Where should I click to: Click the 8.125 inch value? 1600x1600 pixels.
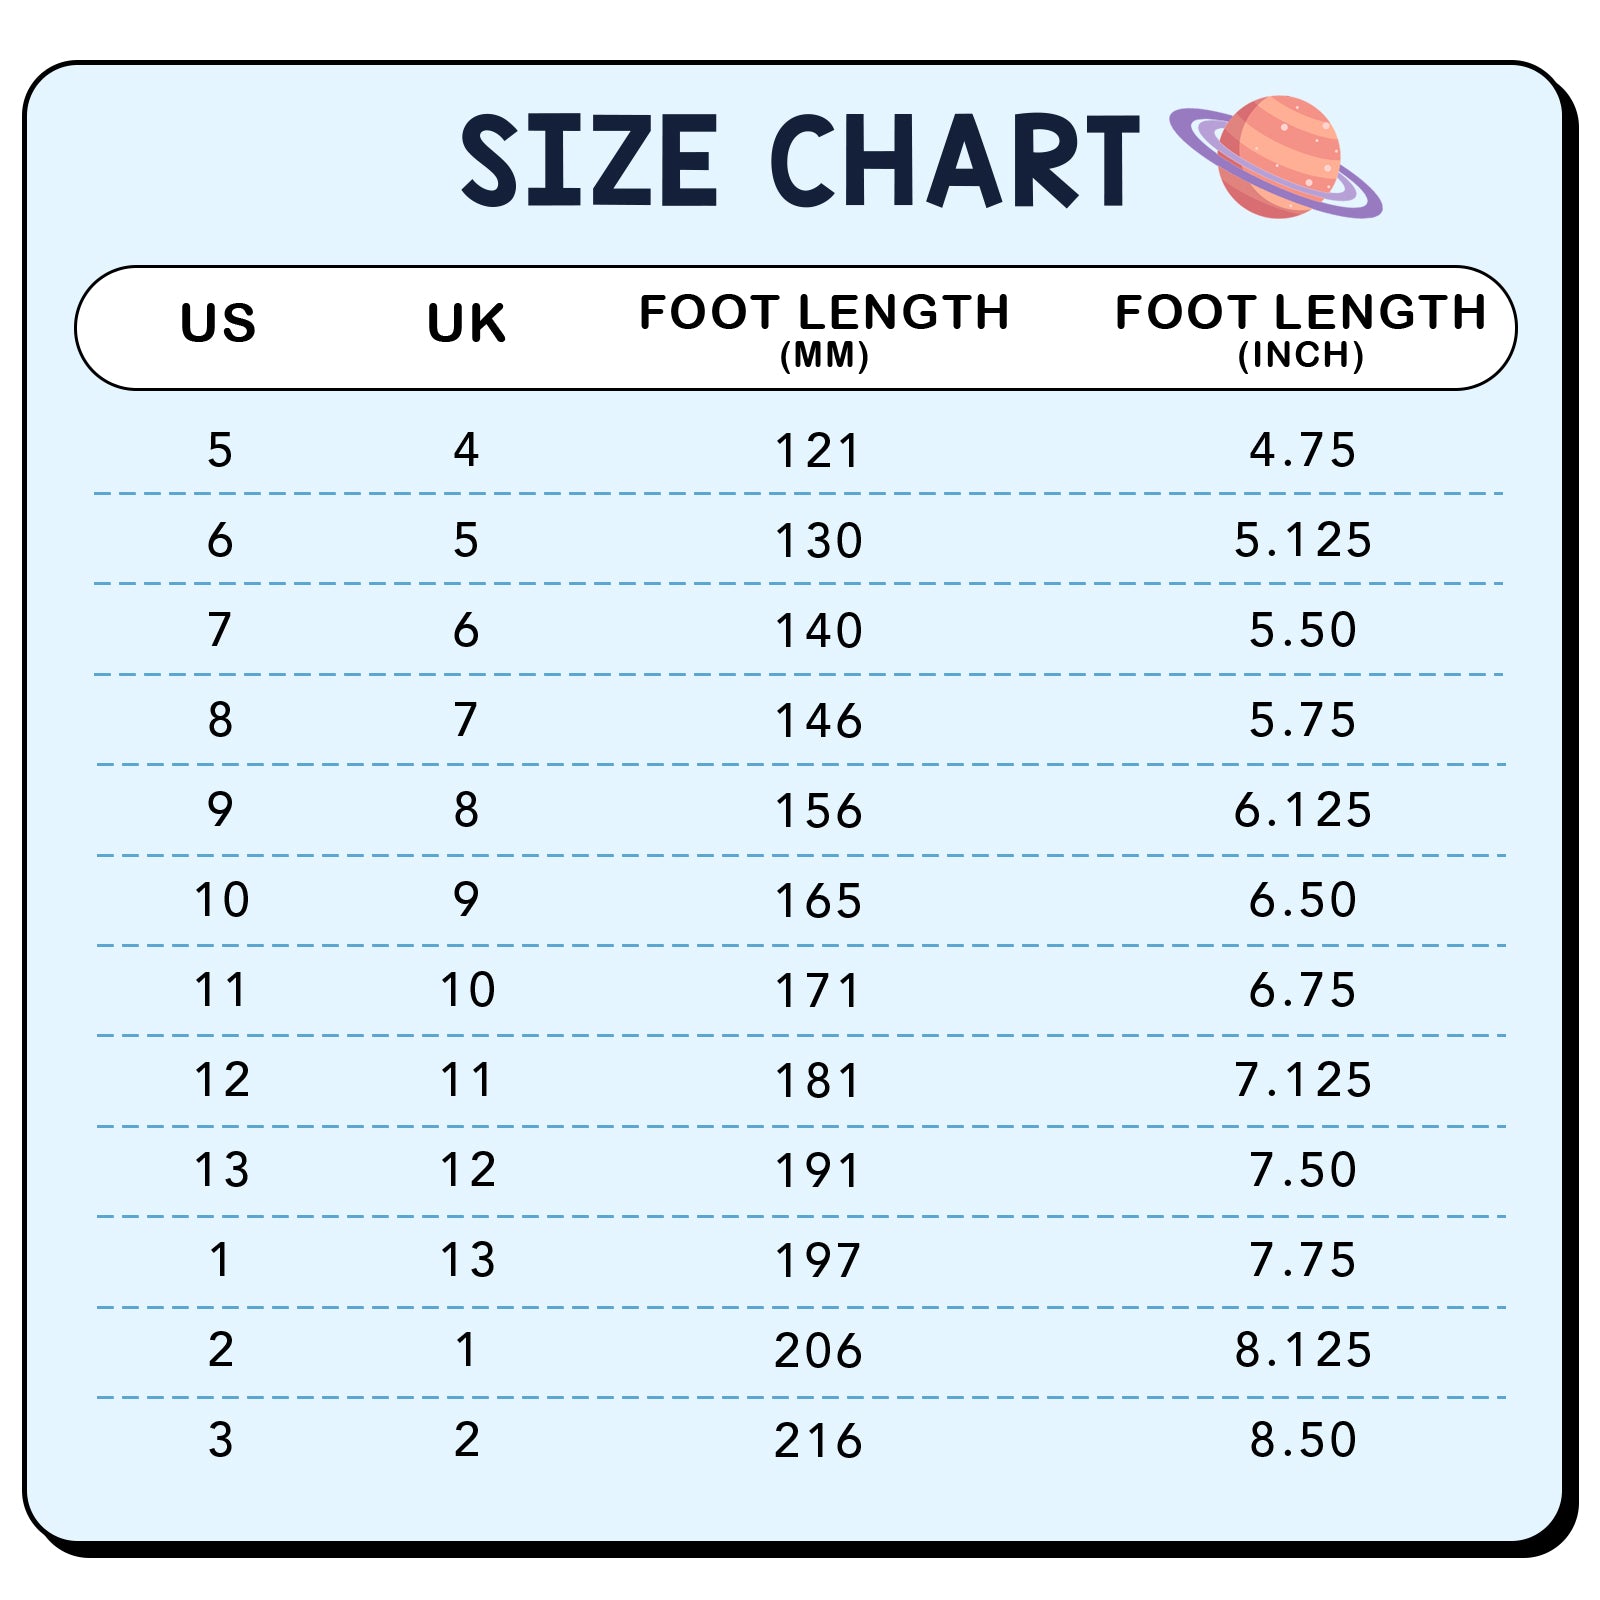pos(1303,1350)
